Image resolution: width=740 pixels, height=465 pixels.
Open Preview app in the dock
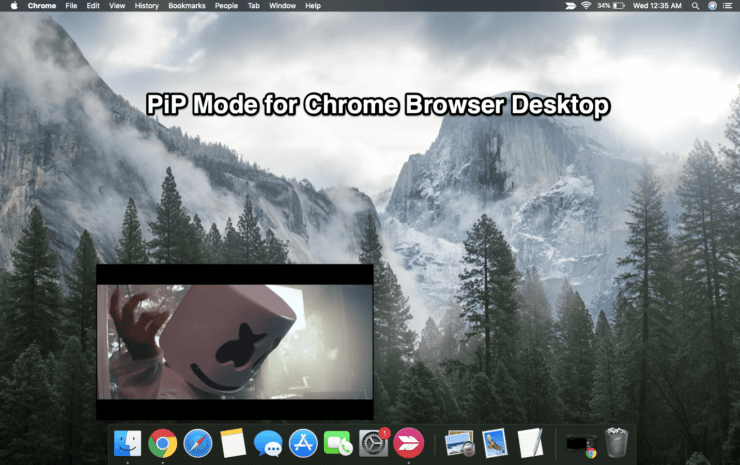pos(460,443)
